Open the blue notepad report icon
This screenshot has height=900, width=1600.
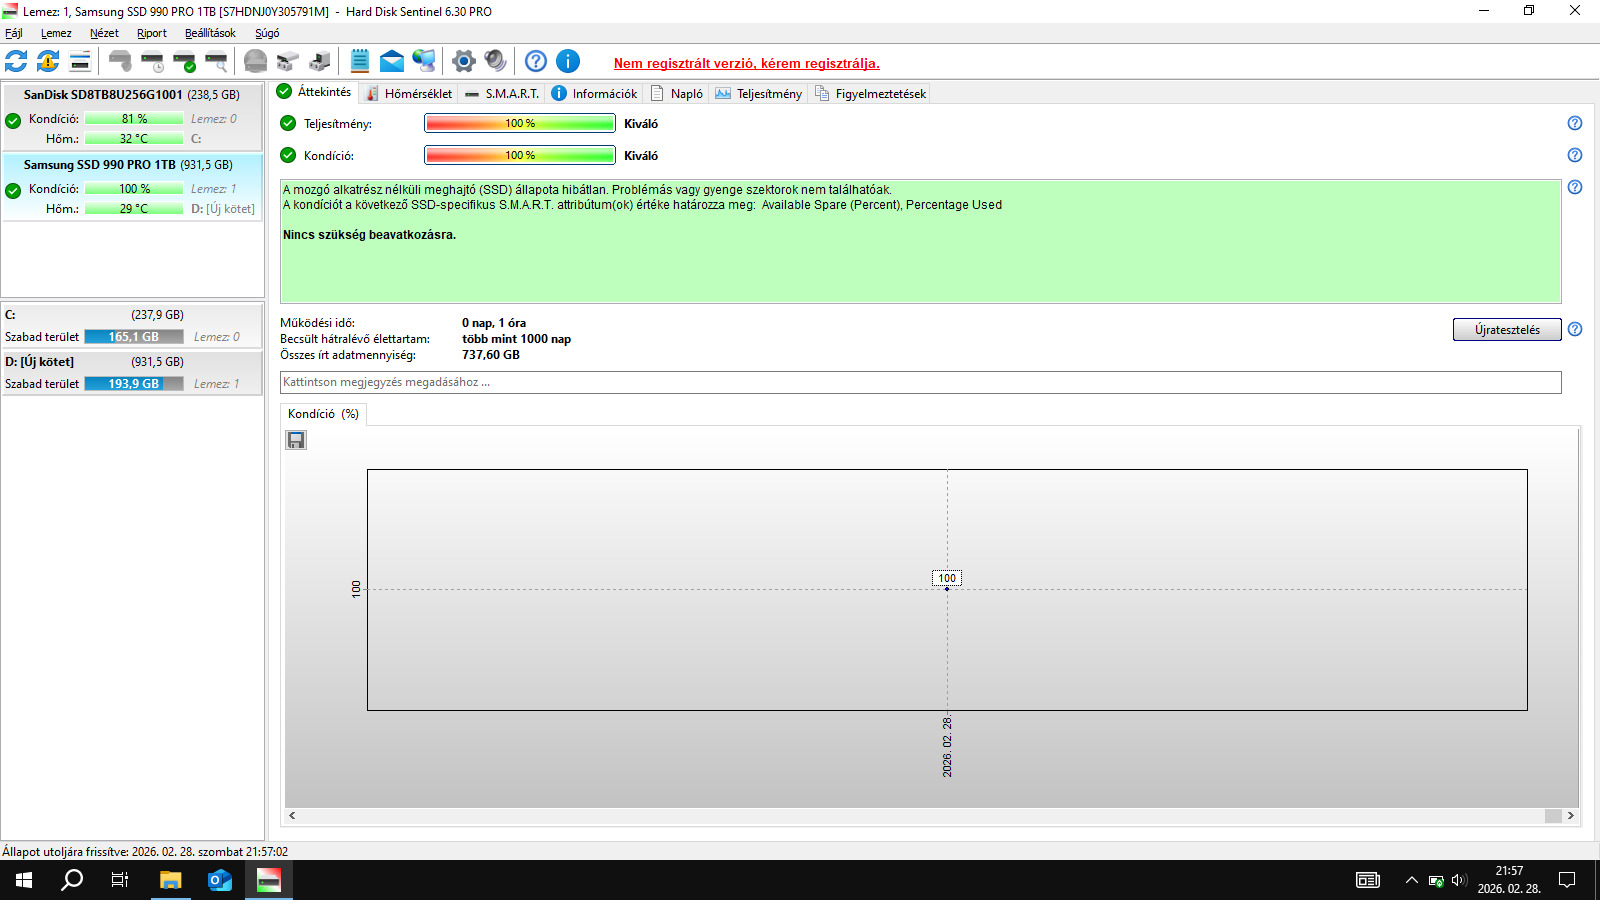click(x=360, y=61)
